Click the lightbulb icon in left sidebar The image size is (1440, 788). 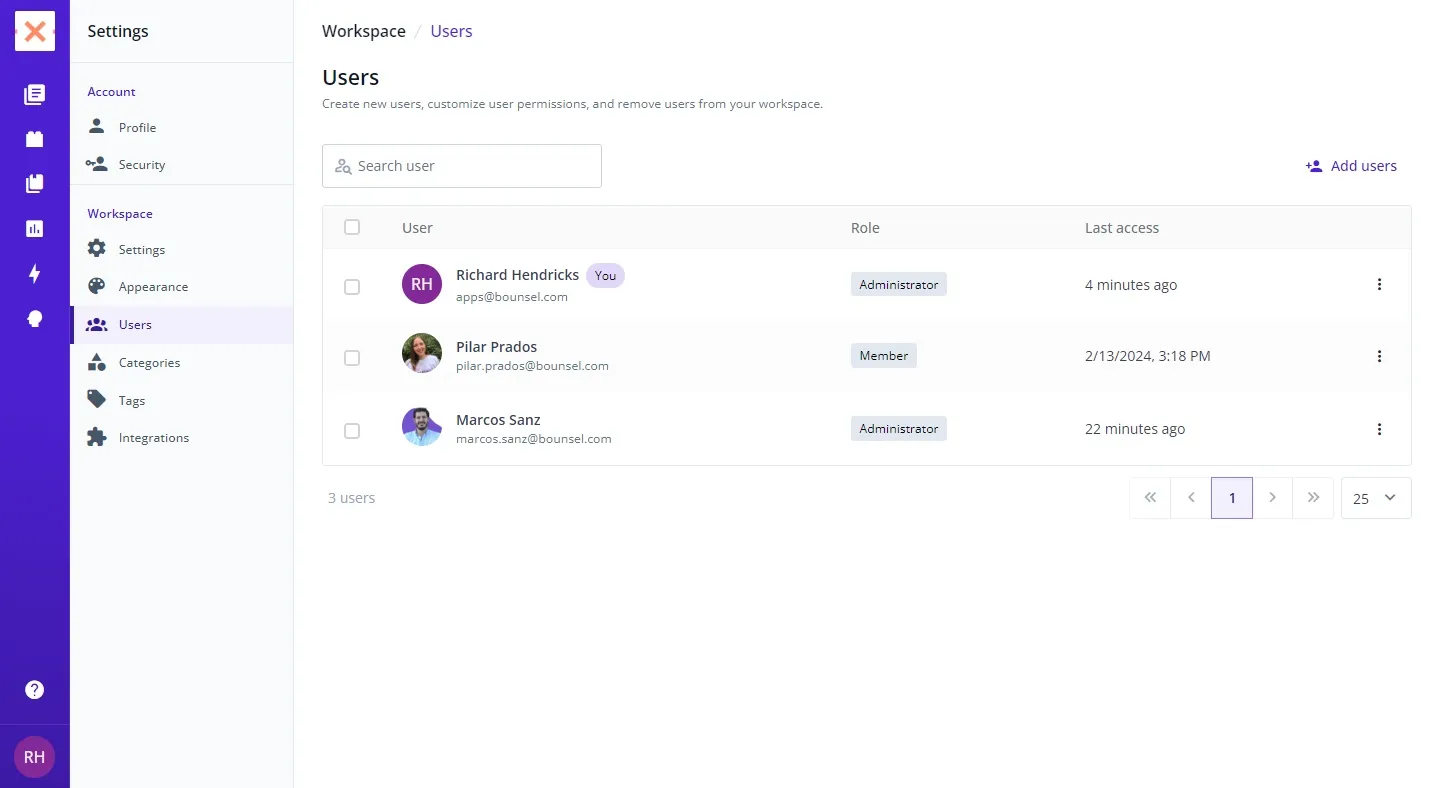[x=35, y=319]
